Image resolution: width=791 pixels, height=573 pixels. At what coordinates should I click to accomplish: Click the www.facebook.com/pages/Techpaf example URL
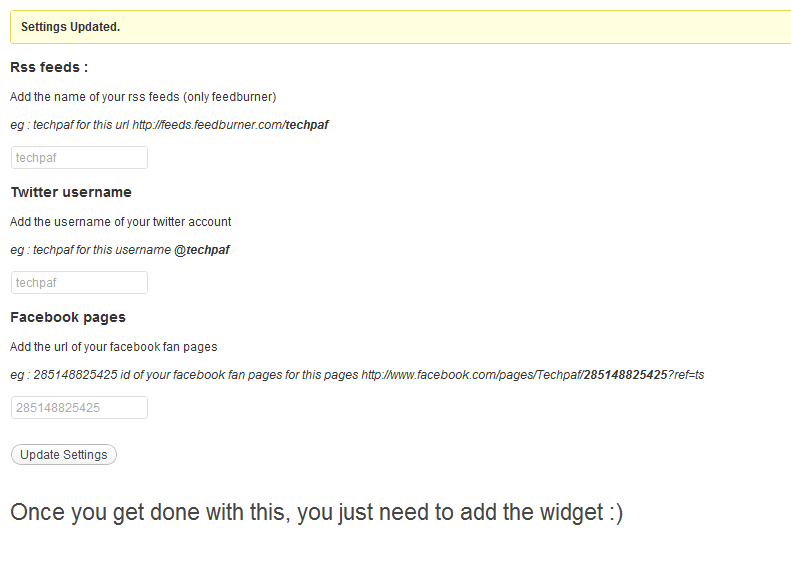click(533, 375)
